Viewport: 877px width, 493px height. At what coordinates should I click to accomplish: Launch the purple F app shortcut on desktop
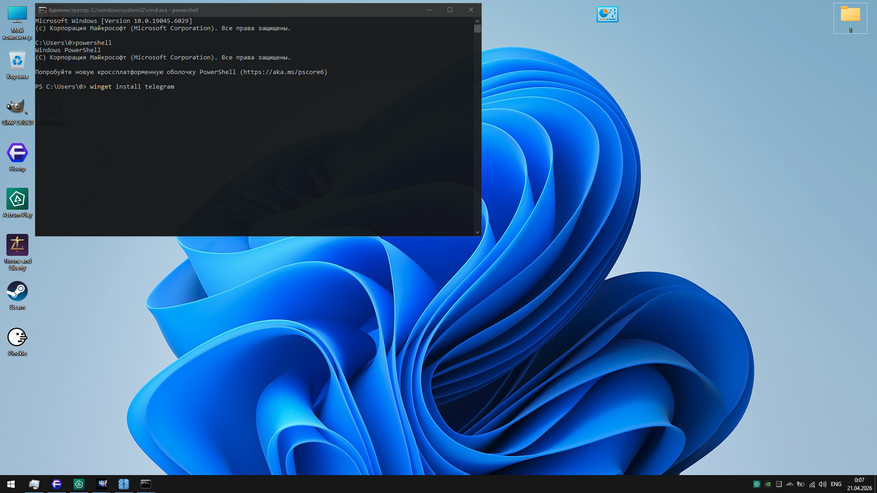click(17, 153)
